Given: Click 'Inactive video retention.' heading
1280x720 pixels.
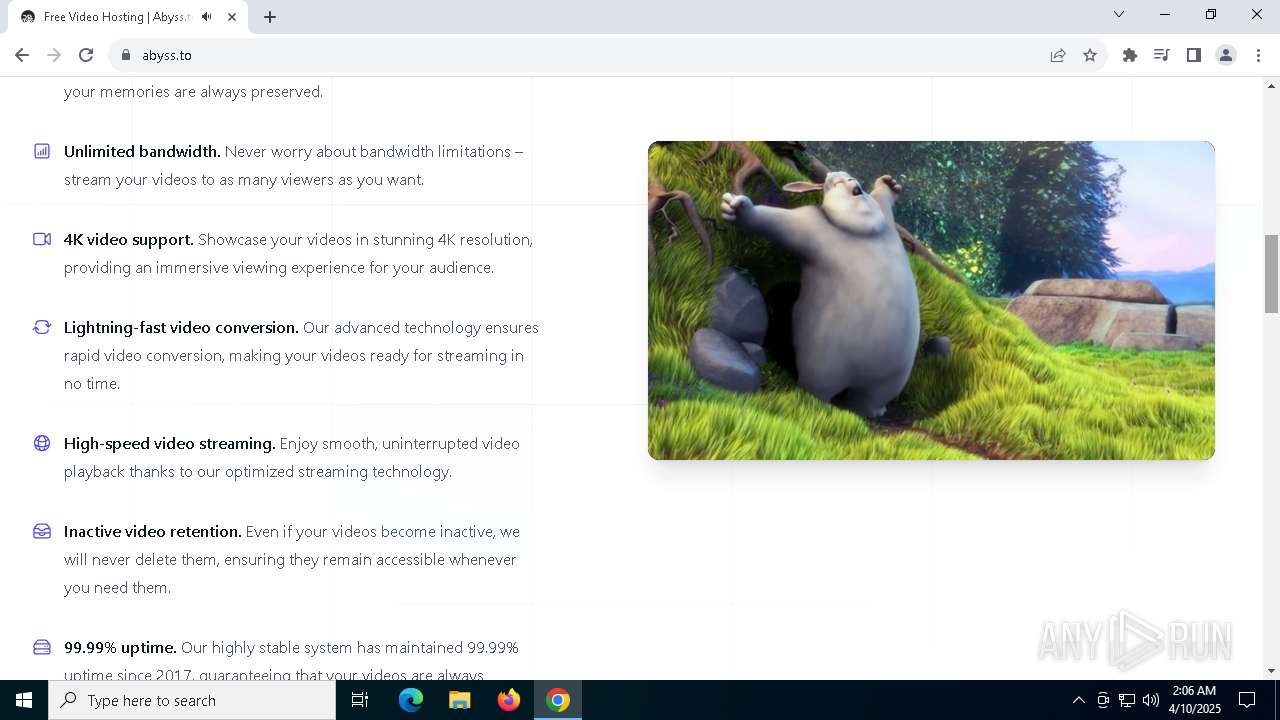Looking at the screenshot, I should [x=153, y=531].
